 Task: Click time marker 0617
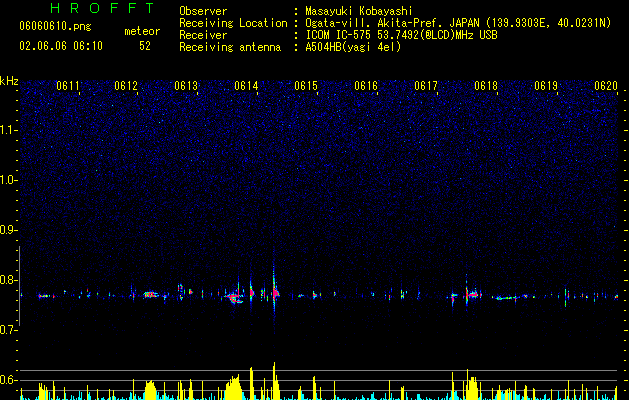click(426, 86)
